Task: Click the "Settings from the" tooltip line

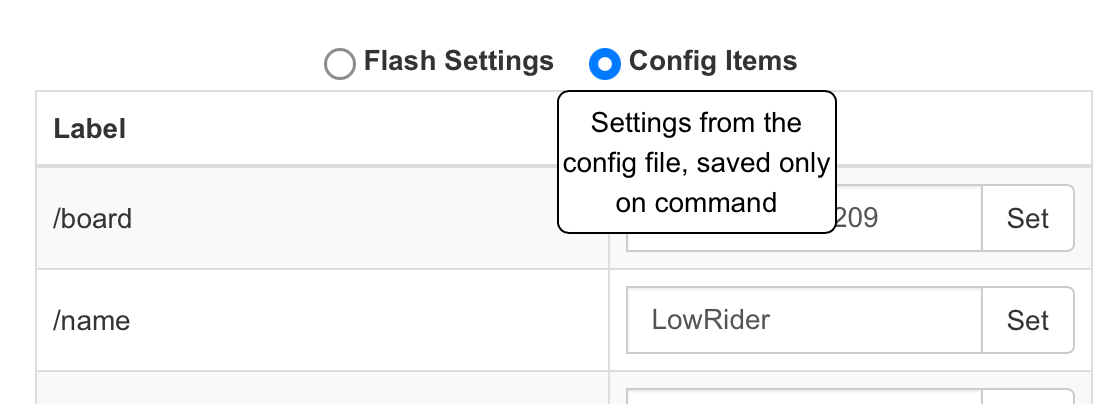Action: (x=696, y=123)
